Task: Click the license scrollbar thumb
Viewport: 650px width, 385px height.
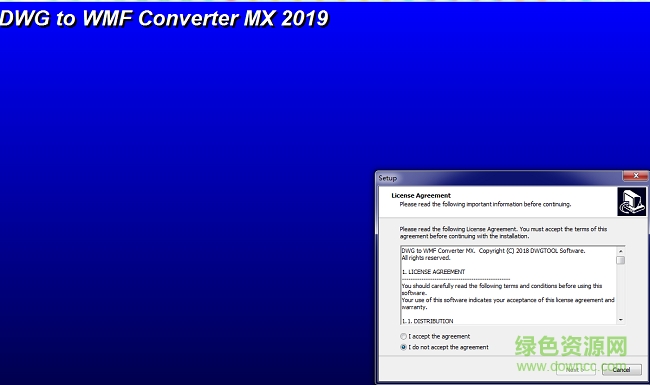Action: 621,260
